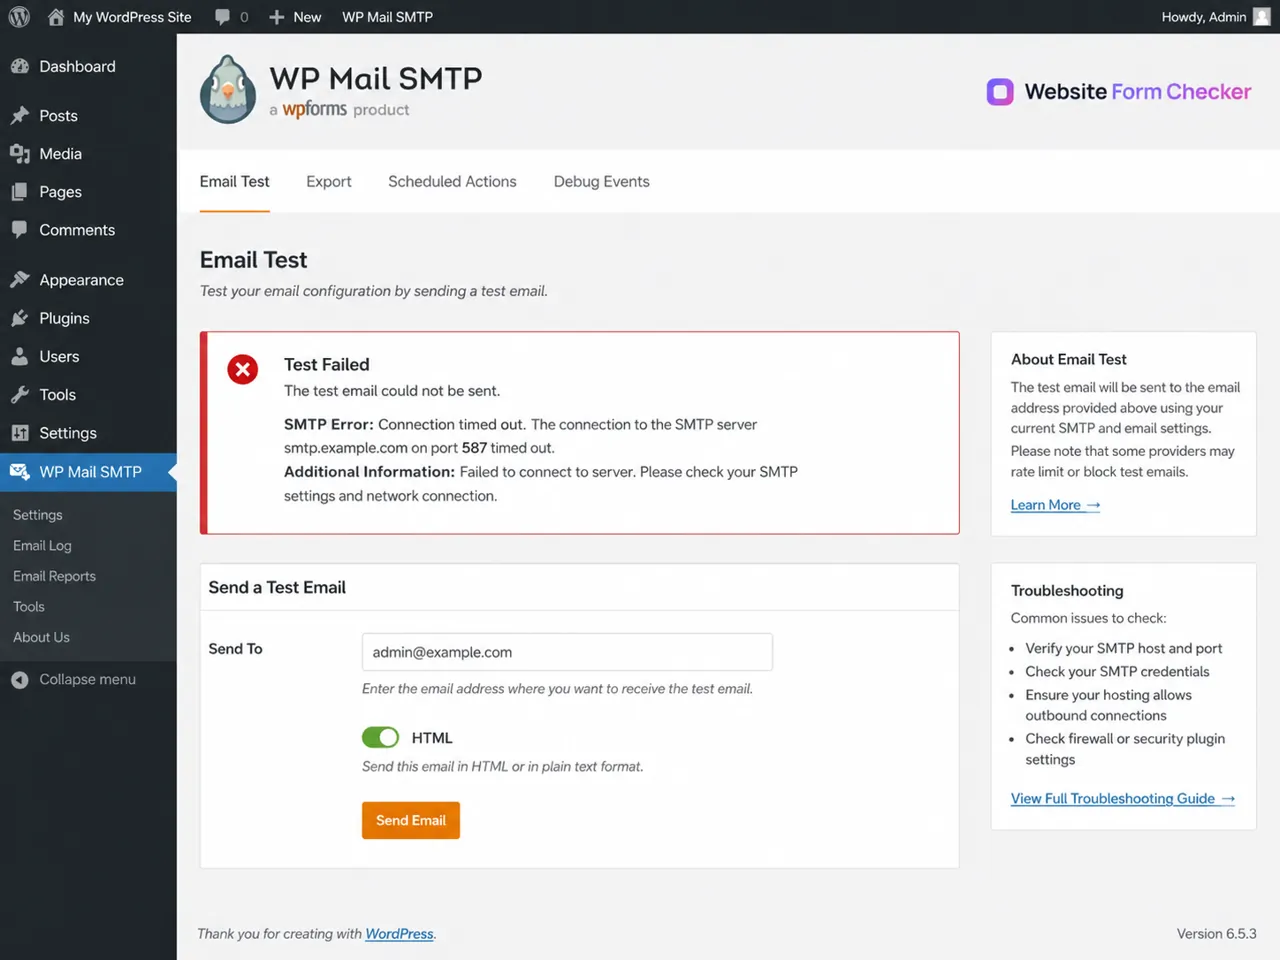The height and width of the screenshot is (960, 1280).
Task: Click the orange Send Email button
Action: 411,820
